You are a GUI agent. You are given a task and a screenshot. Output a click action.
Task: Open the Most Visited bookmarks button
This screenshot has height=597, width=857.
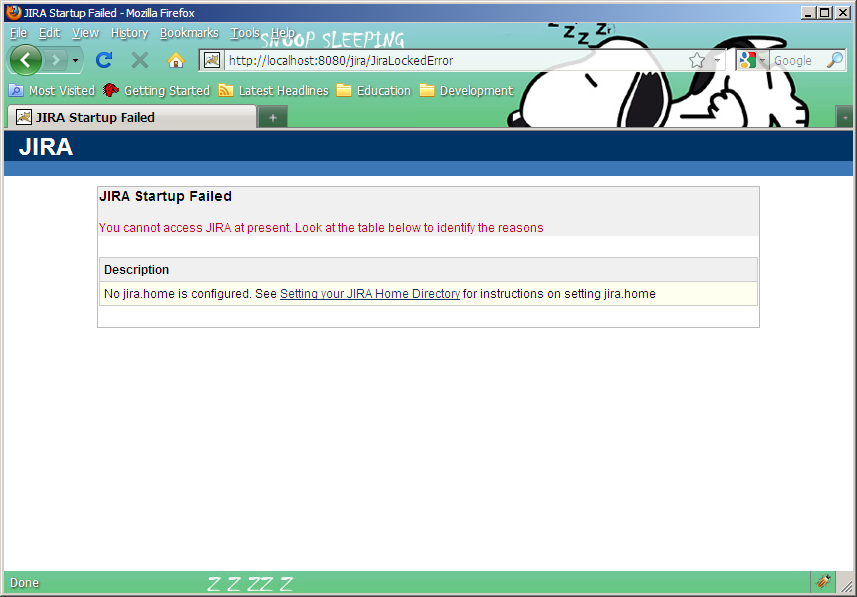point(52,90)
